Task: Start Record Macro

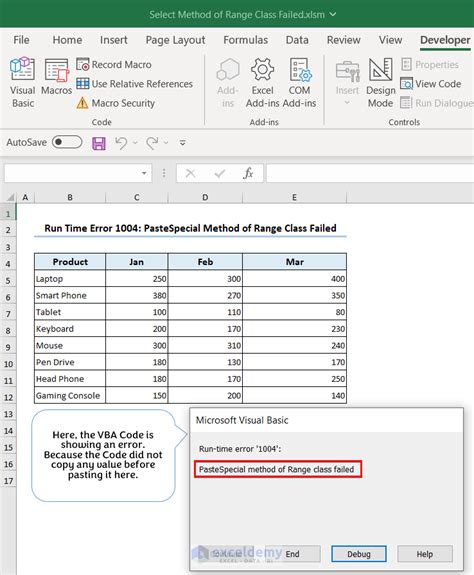Action: click(x=114, y=65)
